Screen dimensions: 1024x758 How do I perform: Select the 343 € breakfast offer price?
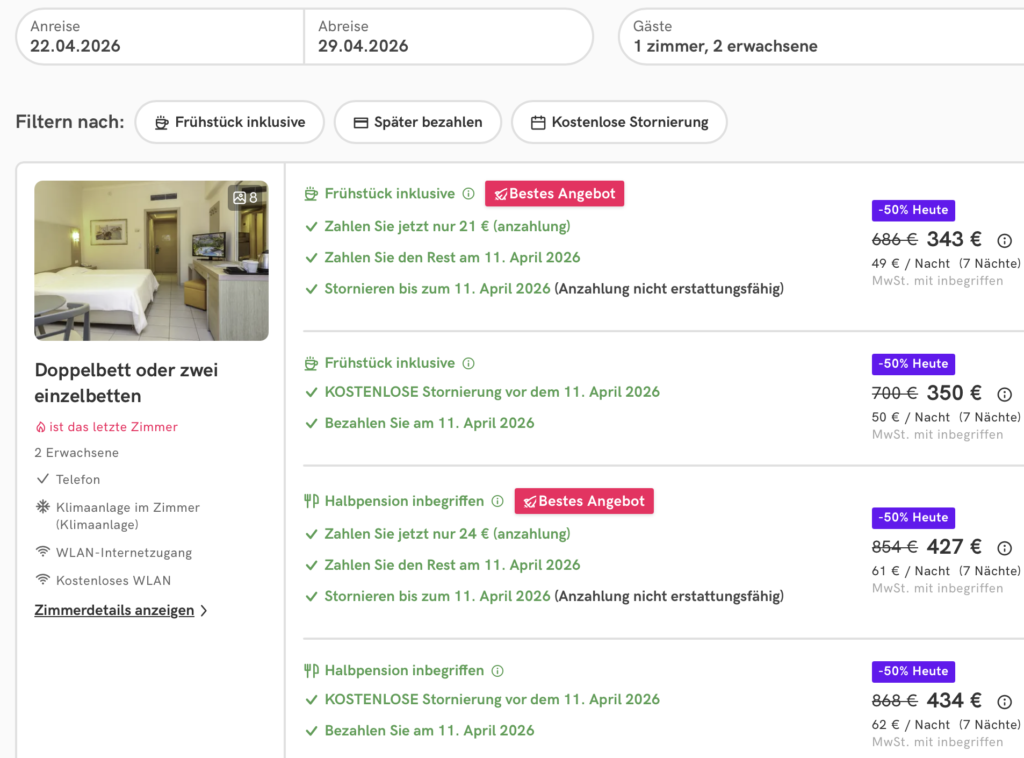coord(953,240)
